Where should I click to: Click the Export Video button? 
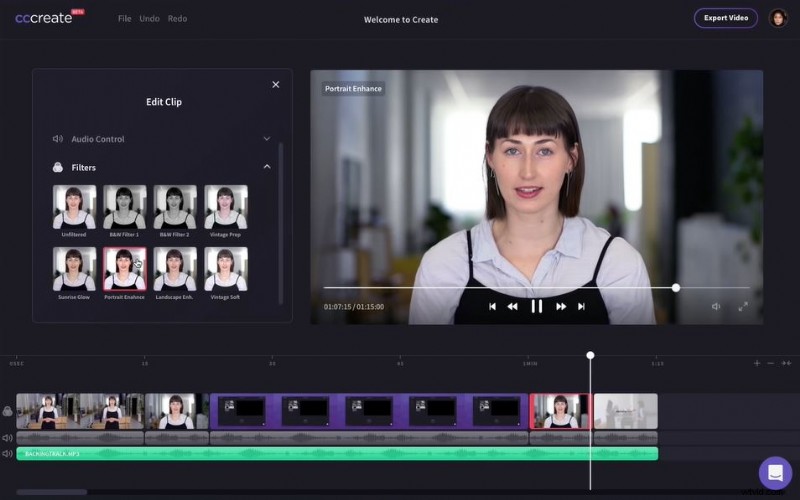[726, 18]
